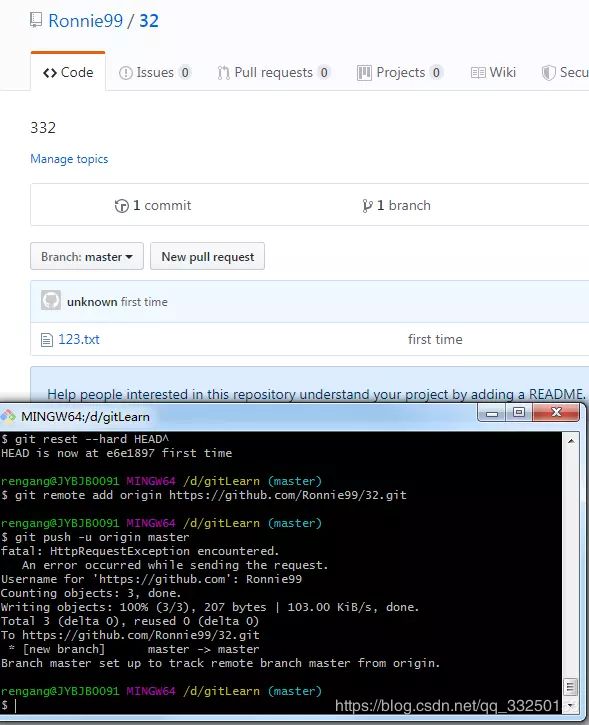Click the repository book icon beside Ronnie99
This screenshot has height=725, width=589.
[x=36, y=20]
